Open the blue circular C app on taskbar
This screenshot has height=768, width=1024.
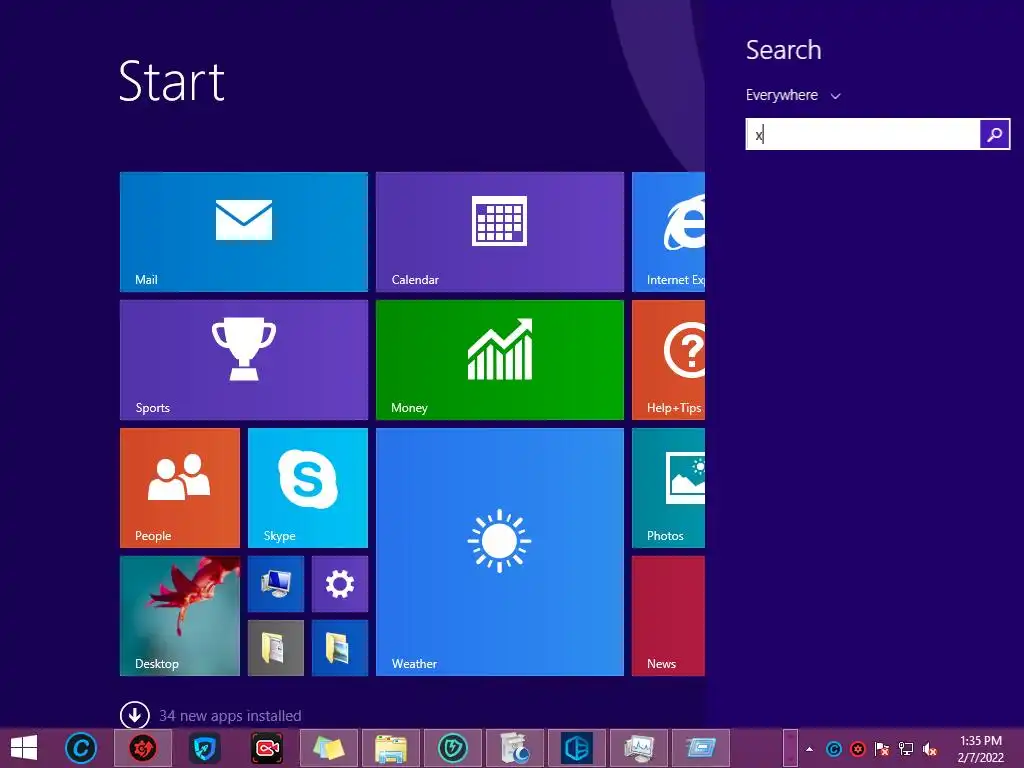click(82, 748)
